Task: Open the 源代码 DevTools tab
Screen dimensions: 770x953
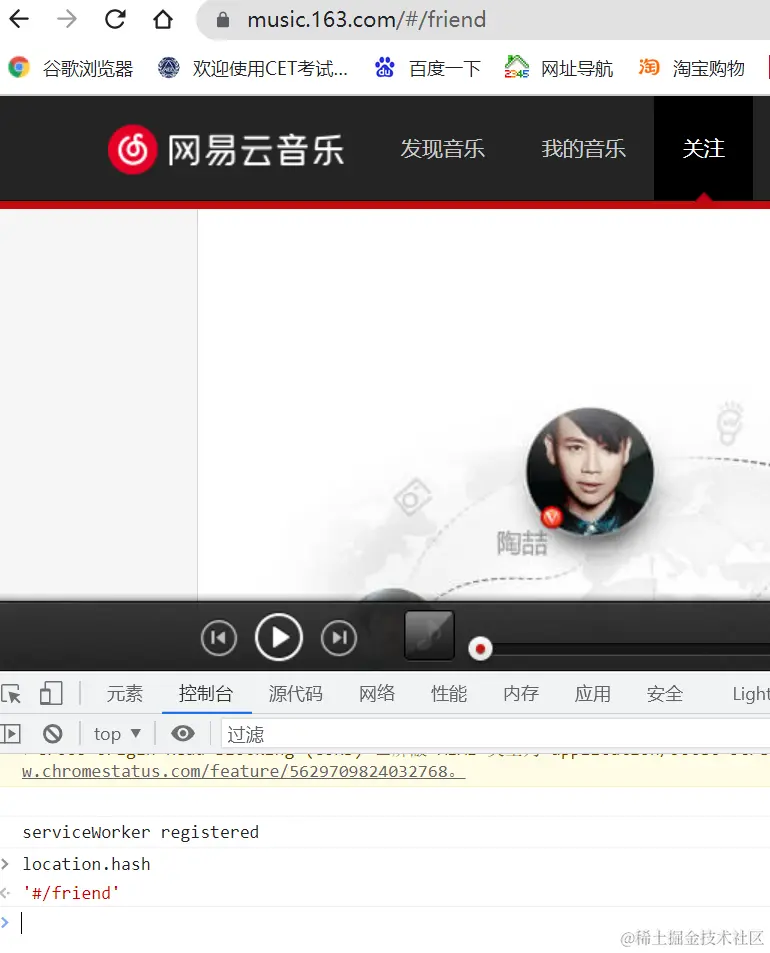Action: coord(296,693)
